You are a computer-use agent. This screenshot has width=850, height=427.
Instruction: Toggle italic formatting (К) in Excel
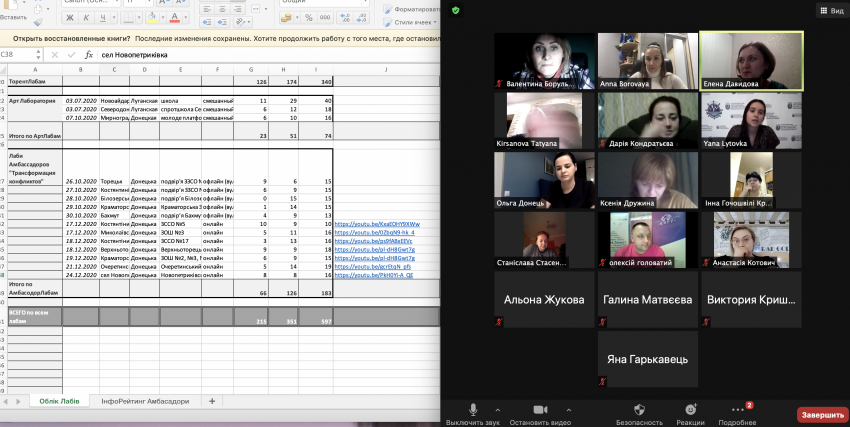pyautogui.click(x=86, y=18)
